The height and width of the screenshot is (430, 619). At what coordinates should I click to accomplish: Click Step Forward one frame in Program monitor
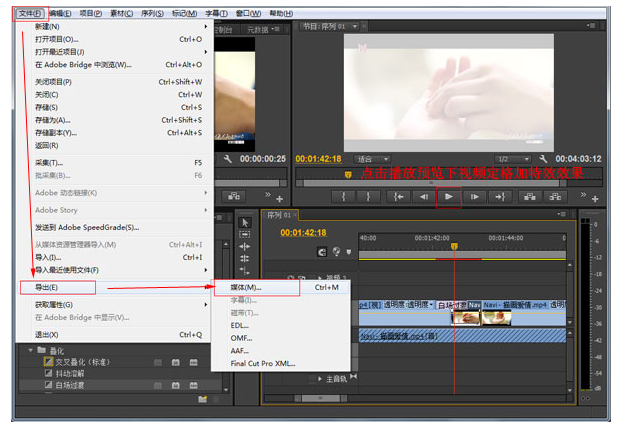point(475,197)
